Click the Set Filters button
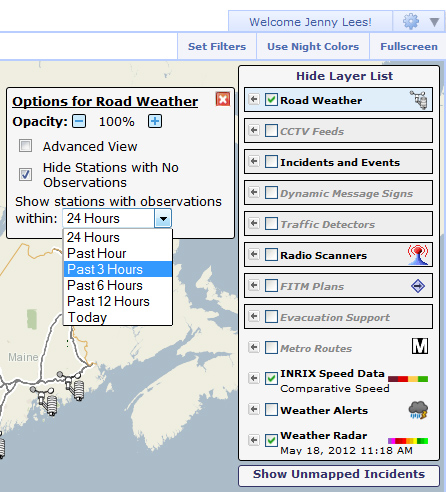Image resolution: width=446 pixels, height=492 pixels. tap(217, 46)
